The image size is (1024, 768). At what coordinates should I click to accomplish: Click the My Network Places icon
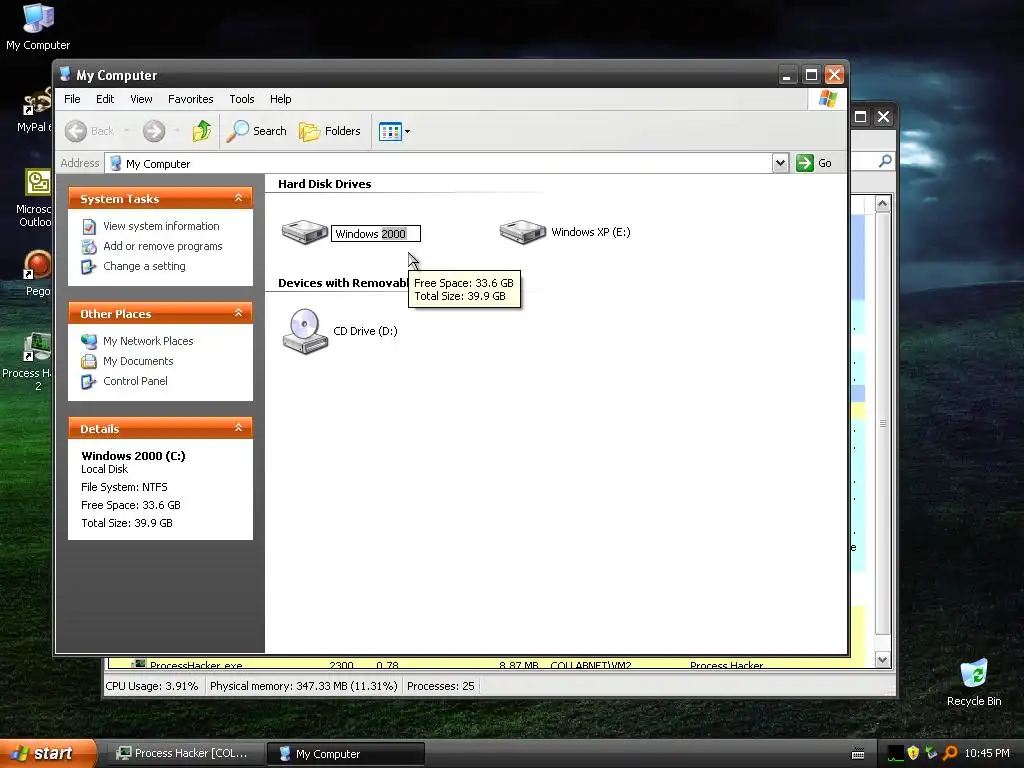89,342
